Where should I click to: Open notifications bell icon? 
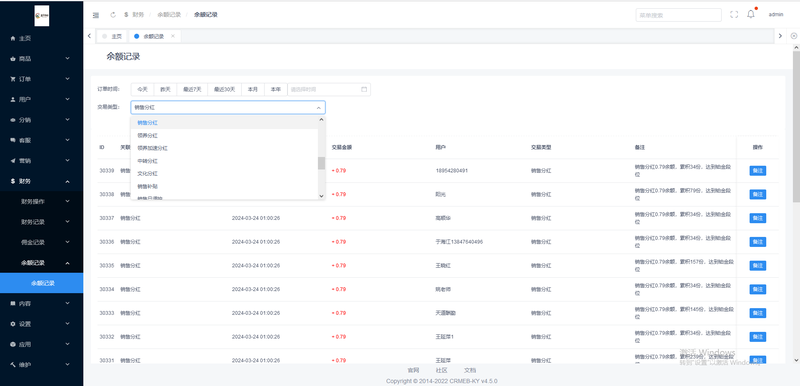(751, 14)
